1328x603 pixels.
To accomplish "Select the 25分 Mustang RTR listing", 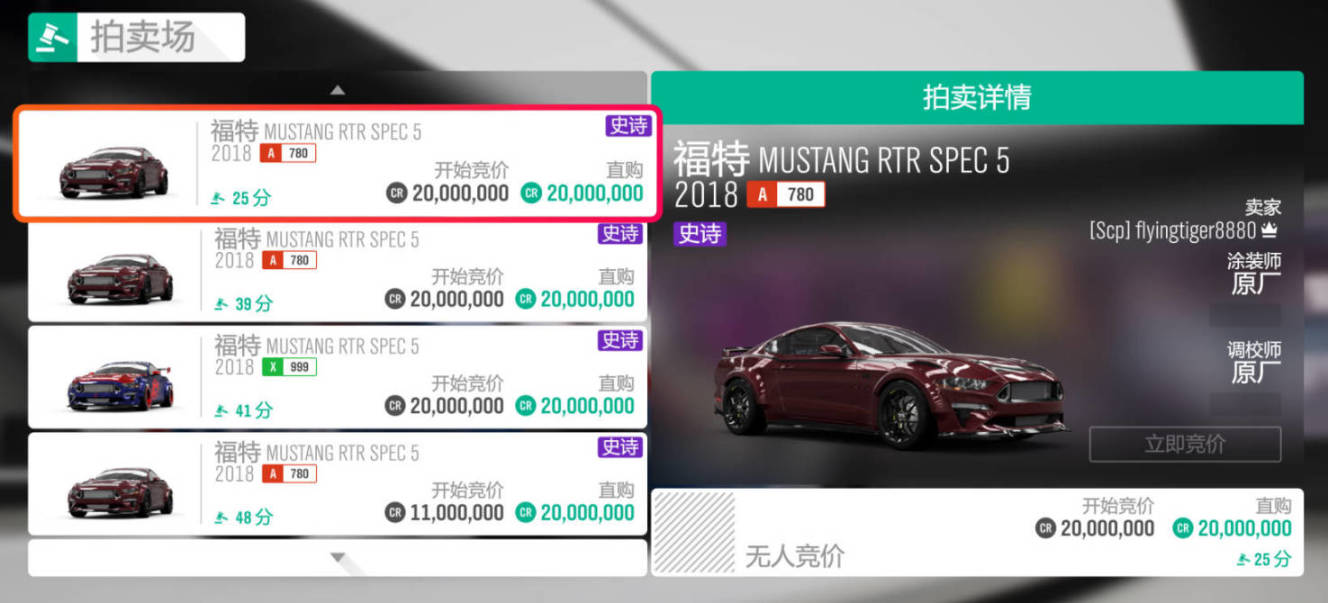I will pyautogui.click(x=336, y=163).
